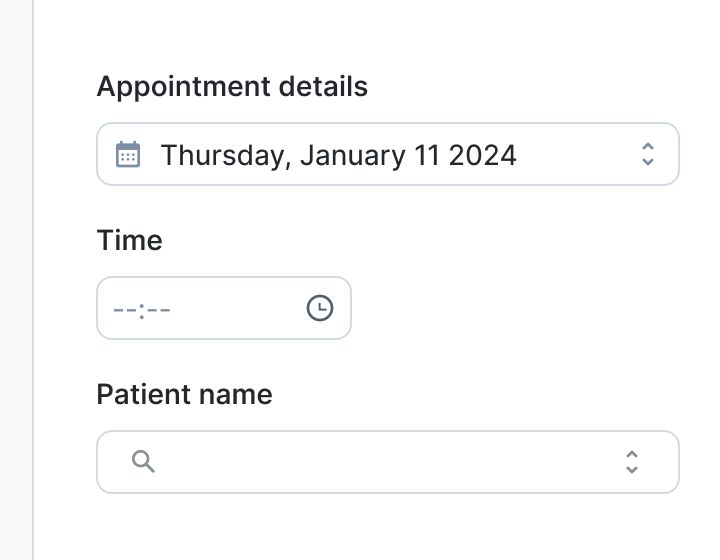Click the up arrow in Patient name chevrons
This screenshot has width=720, height=560.
click(x=632, y=454)
